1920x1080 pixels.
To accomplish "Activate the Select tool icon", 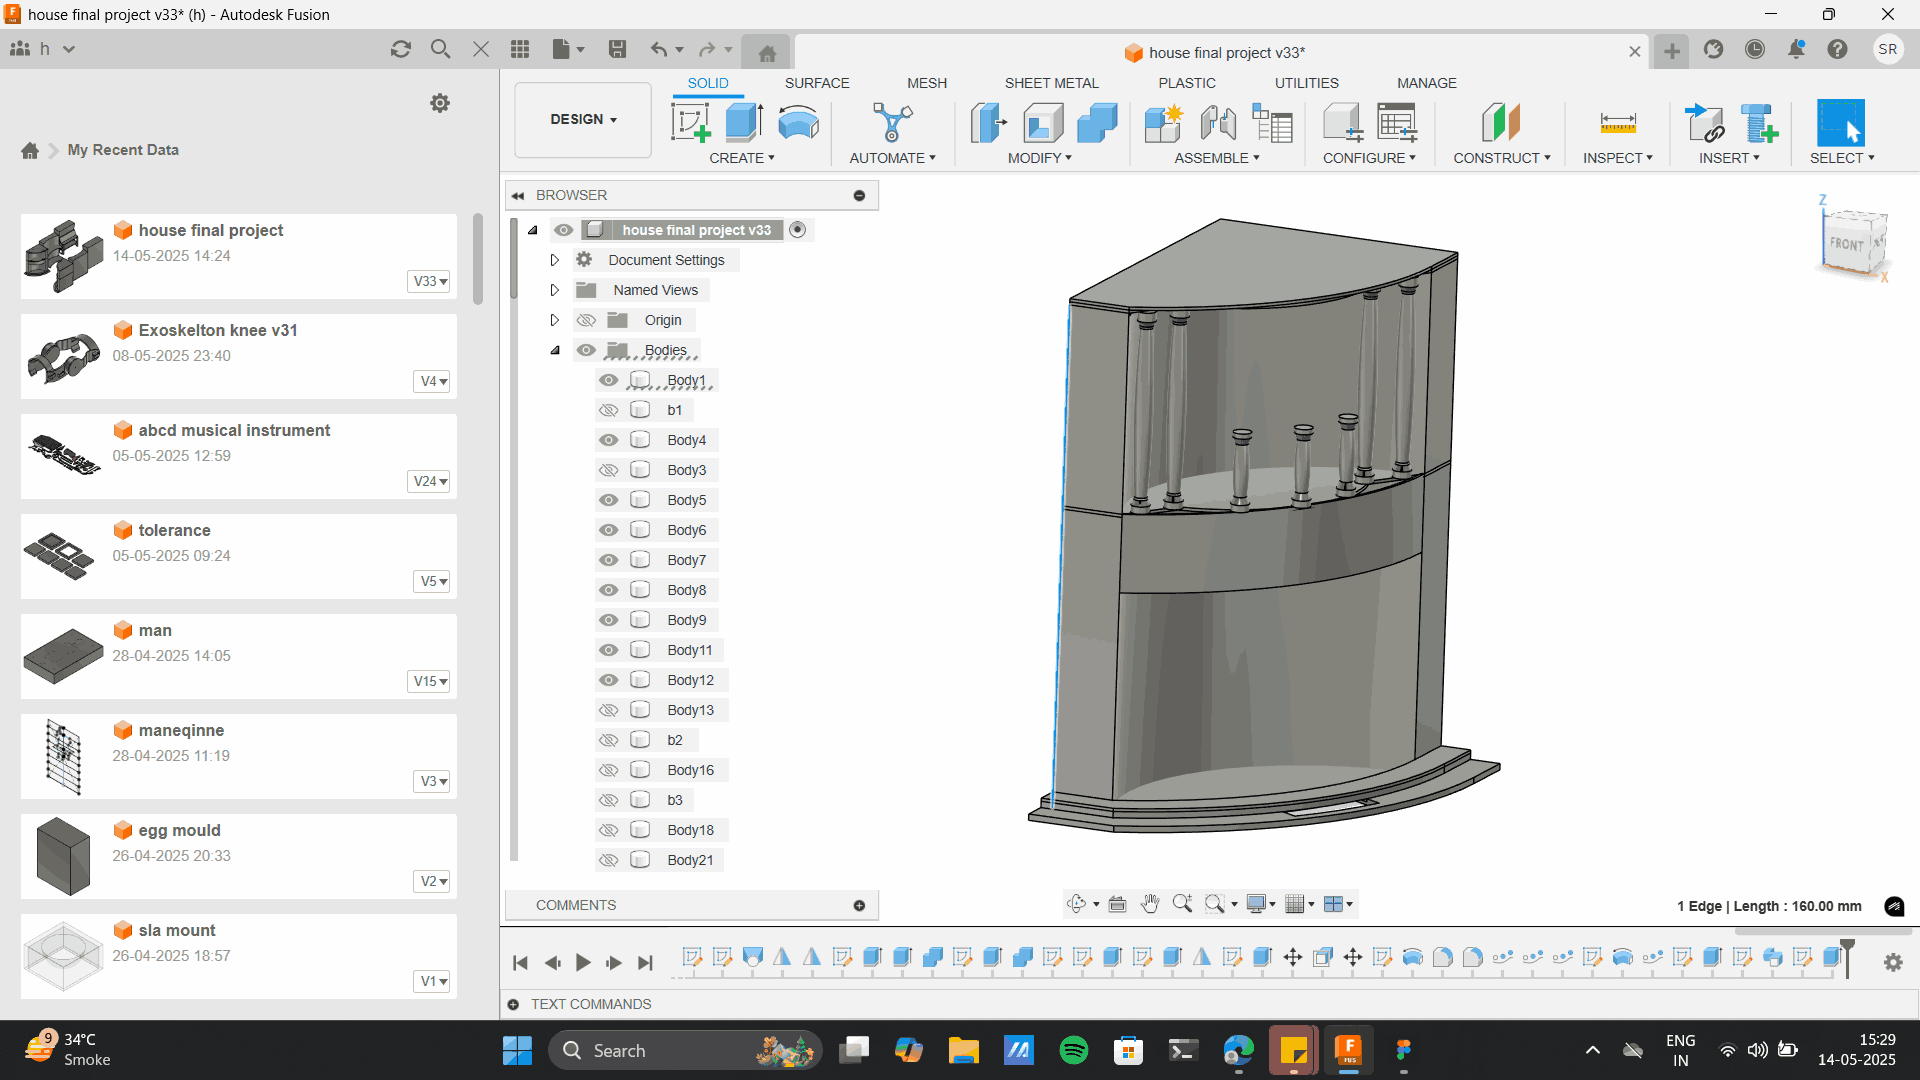I will [1841, 123].
